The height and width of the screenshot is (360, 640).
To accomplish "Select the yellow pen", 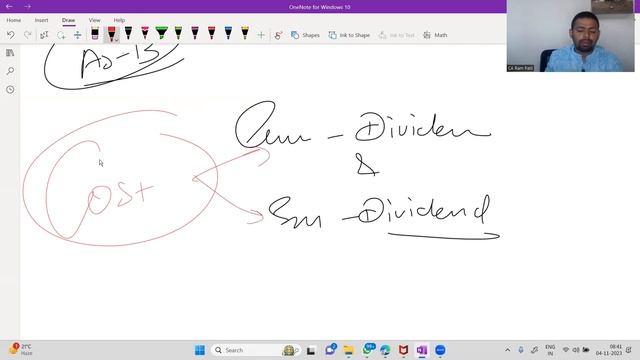I will [244, 33].
